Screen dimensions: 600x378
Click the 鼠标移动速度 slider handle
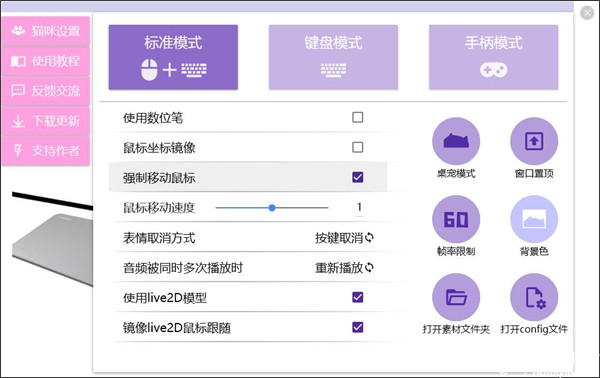[272, 208]
